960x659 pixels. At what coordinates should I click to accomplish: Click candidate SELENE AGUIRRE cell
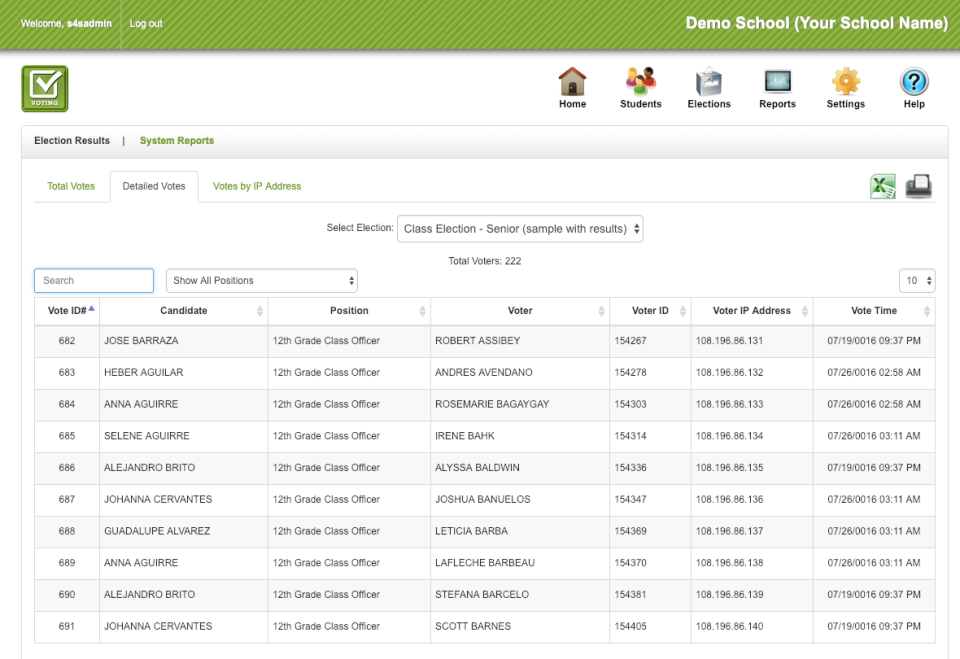(x=183, y=436)
